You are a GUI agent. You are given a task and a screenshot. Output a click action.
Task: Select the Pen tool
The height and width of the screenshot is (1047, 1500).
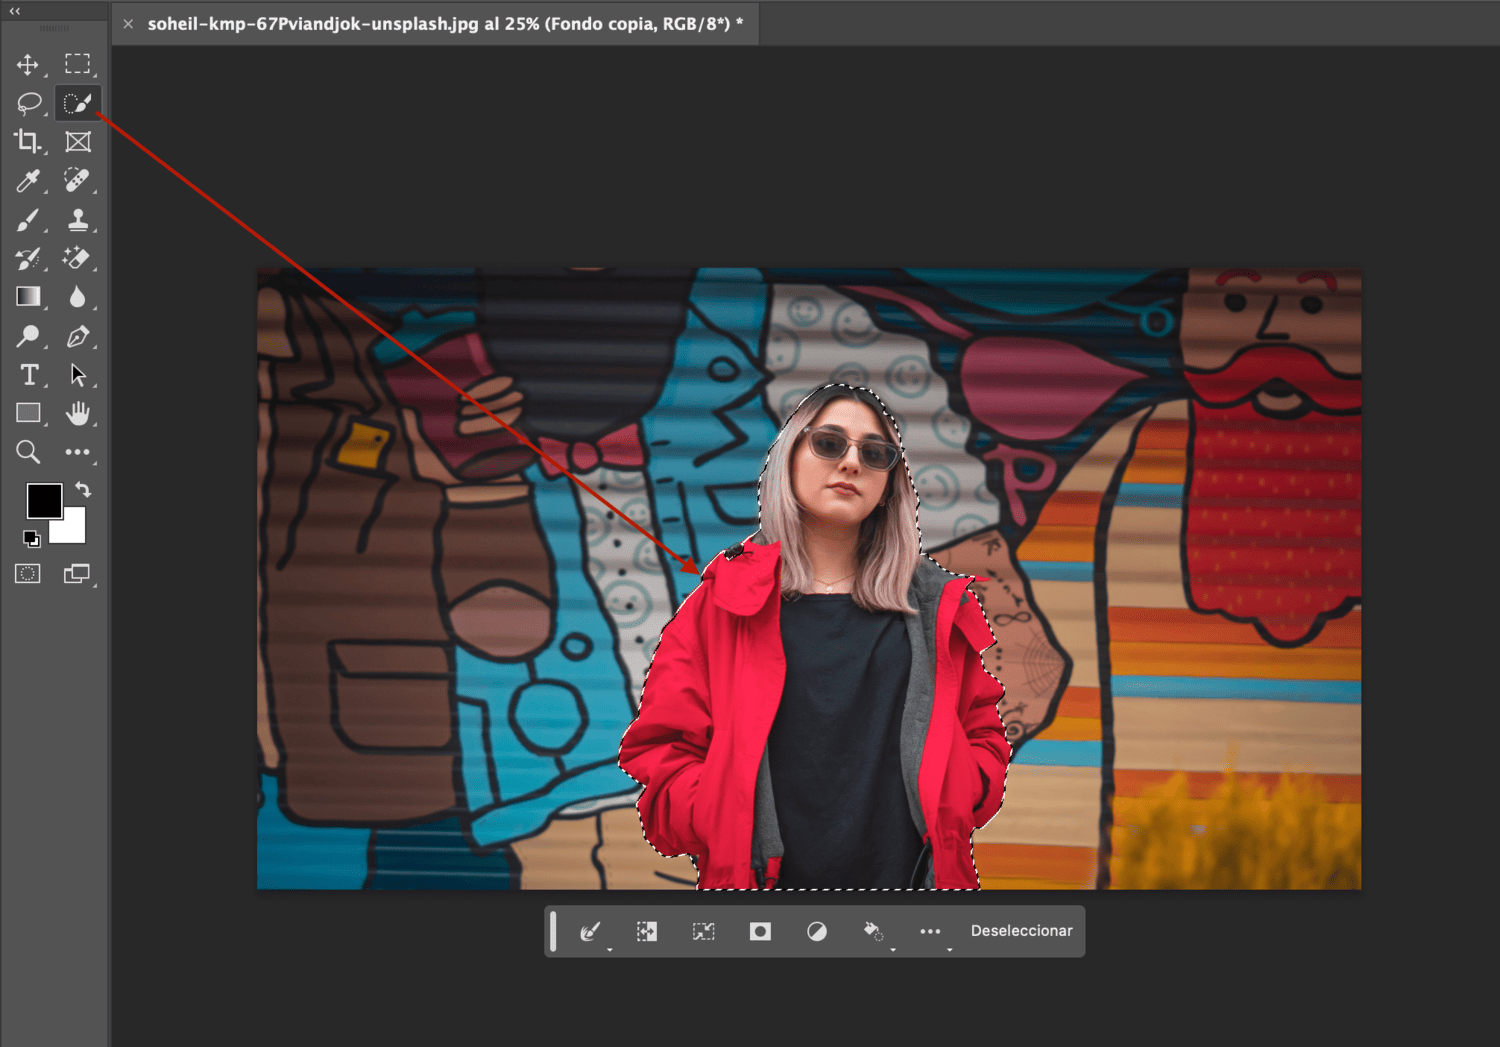coord(77,336)
